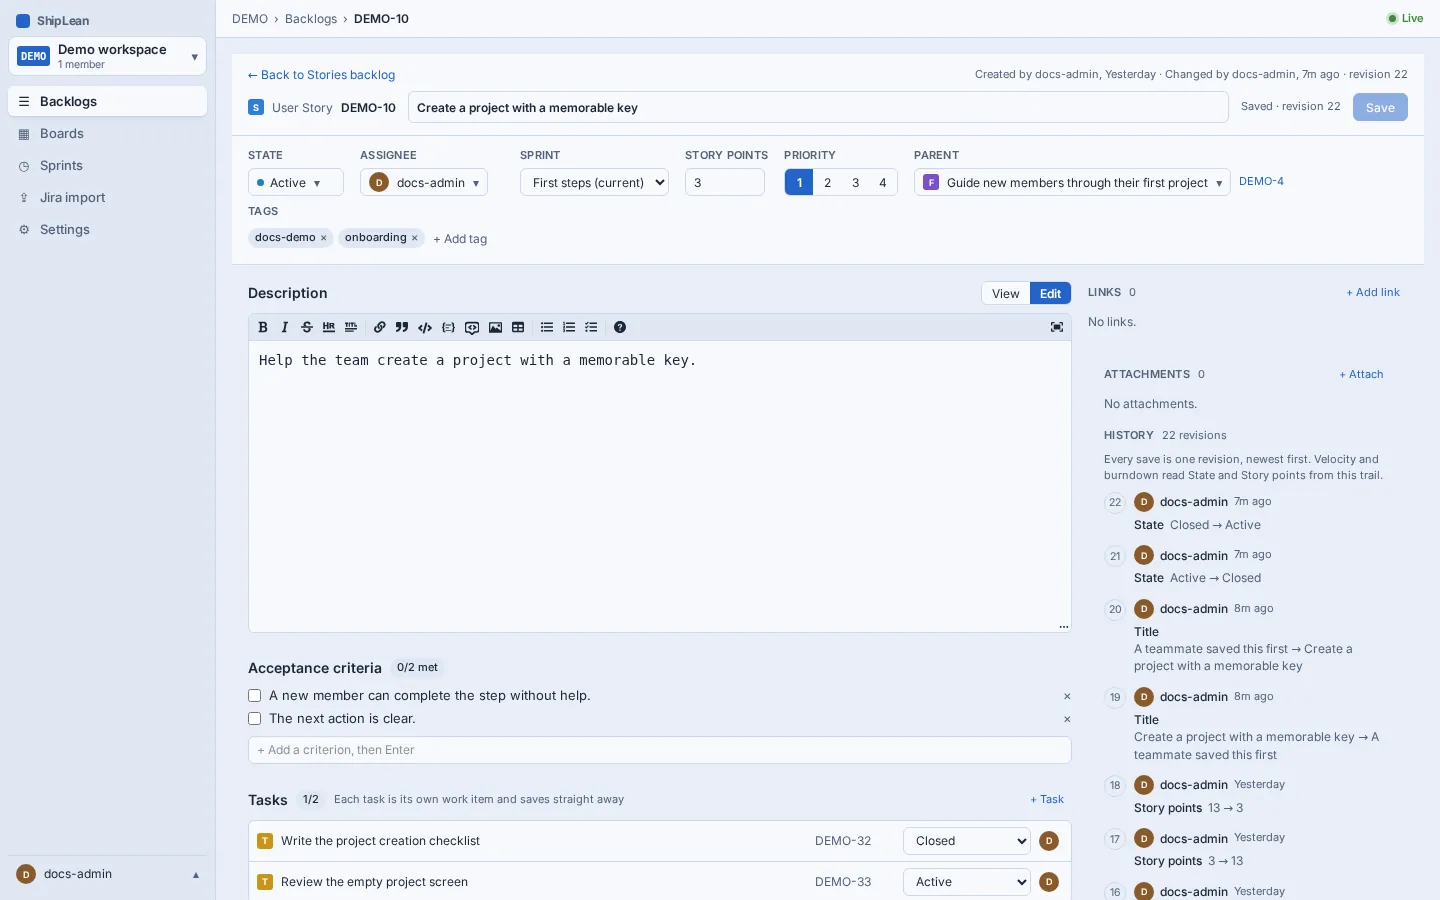1440x900 pixels.
Task: Open Boards in the sidebar
Action: coord(107,133)
